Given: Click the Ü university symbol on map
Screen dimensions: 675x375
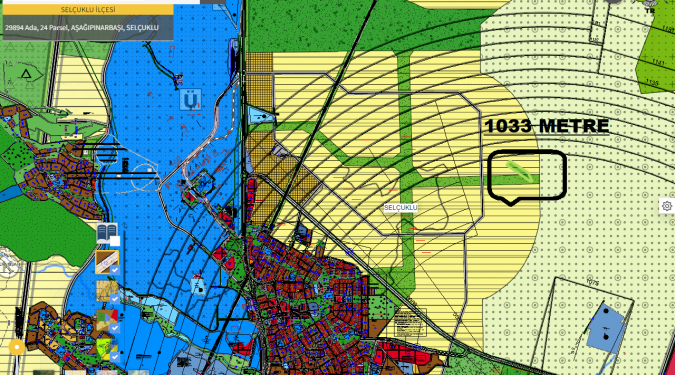Looking at the screenshot, I should point(190,101).
